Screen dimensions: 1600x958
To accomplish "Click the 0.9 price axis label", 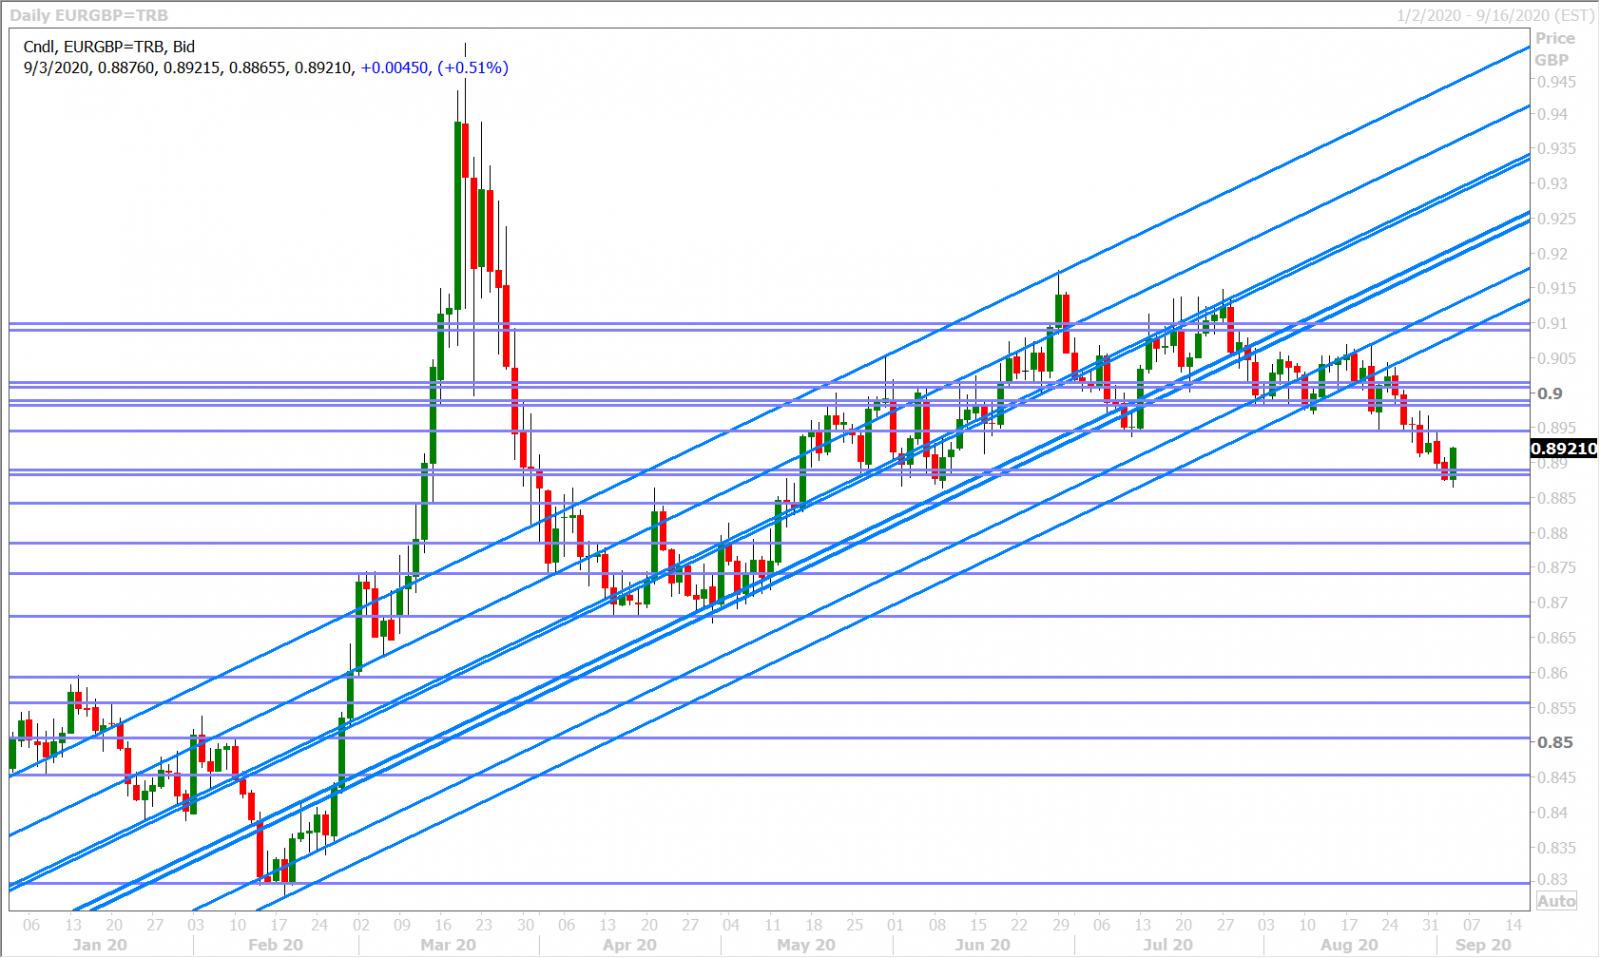I will point(1550,394).
